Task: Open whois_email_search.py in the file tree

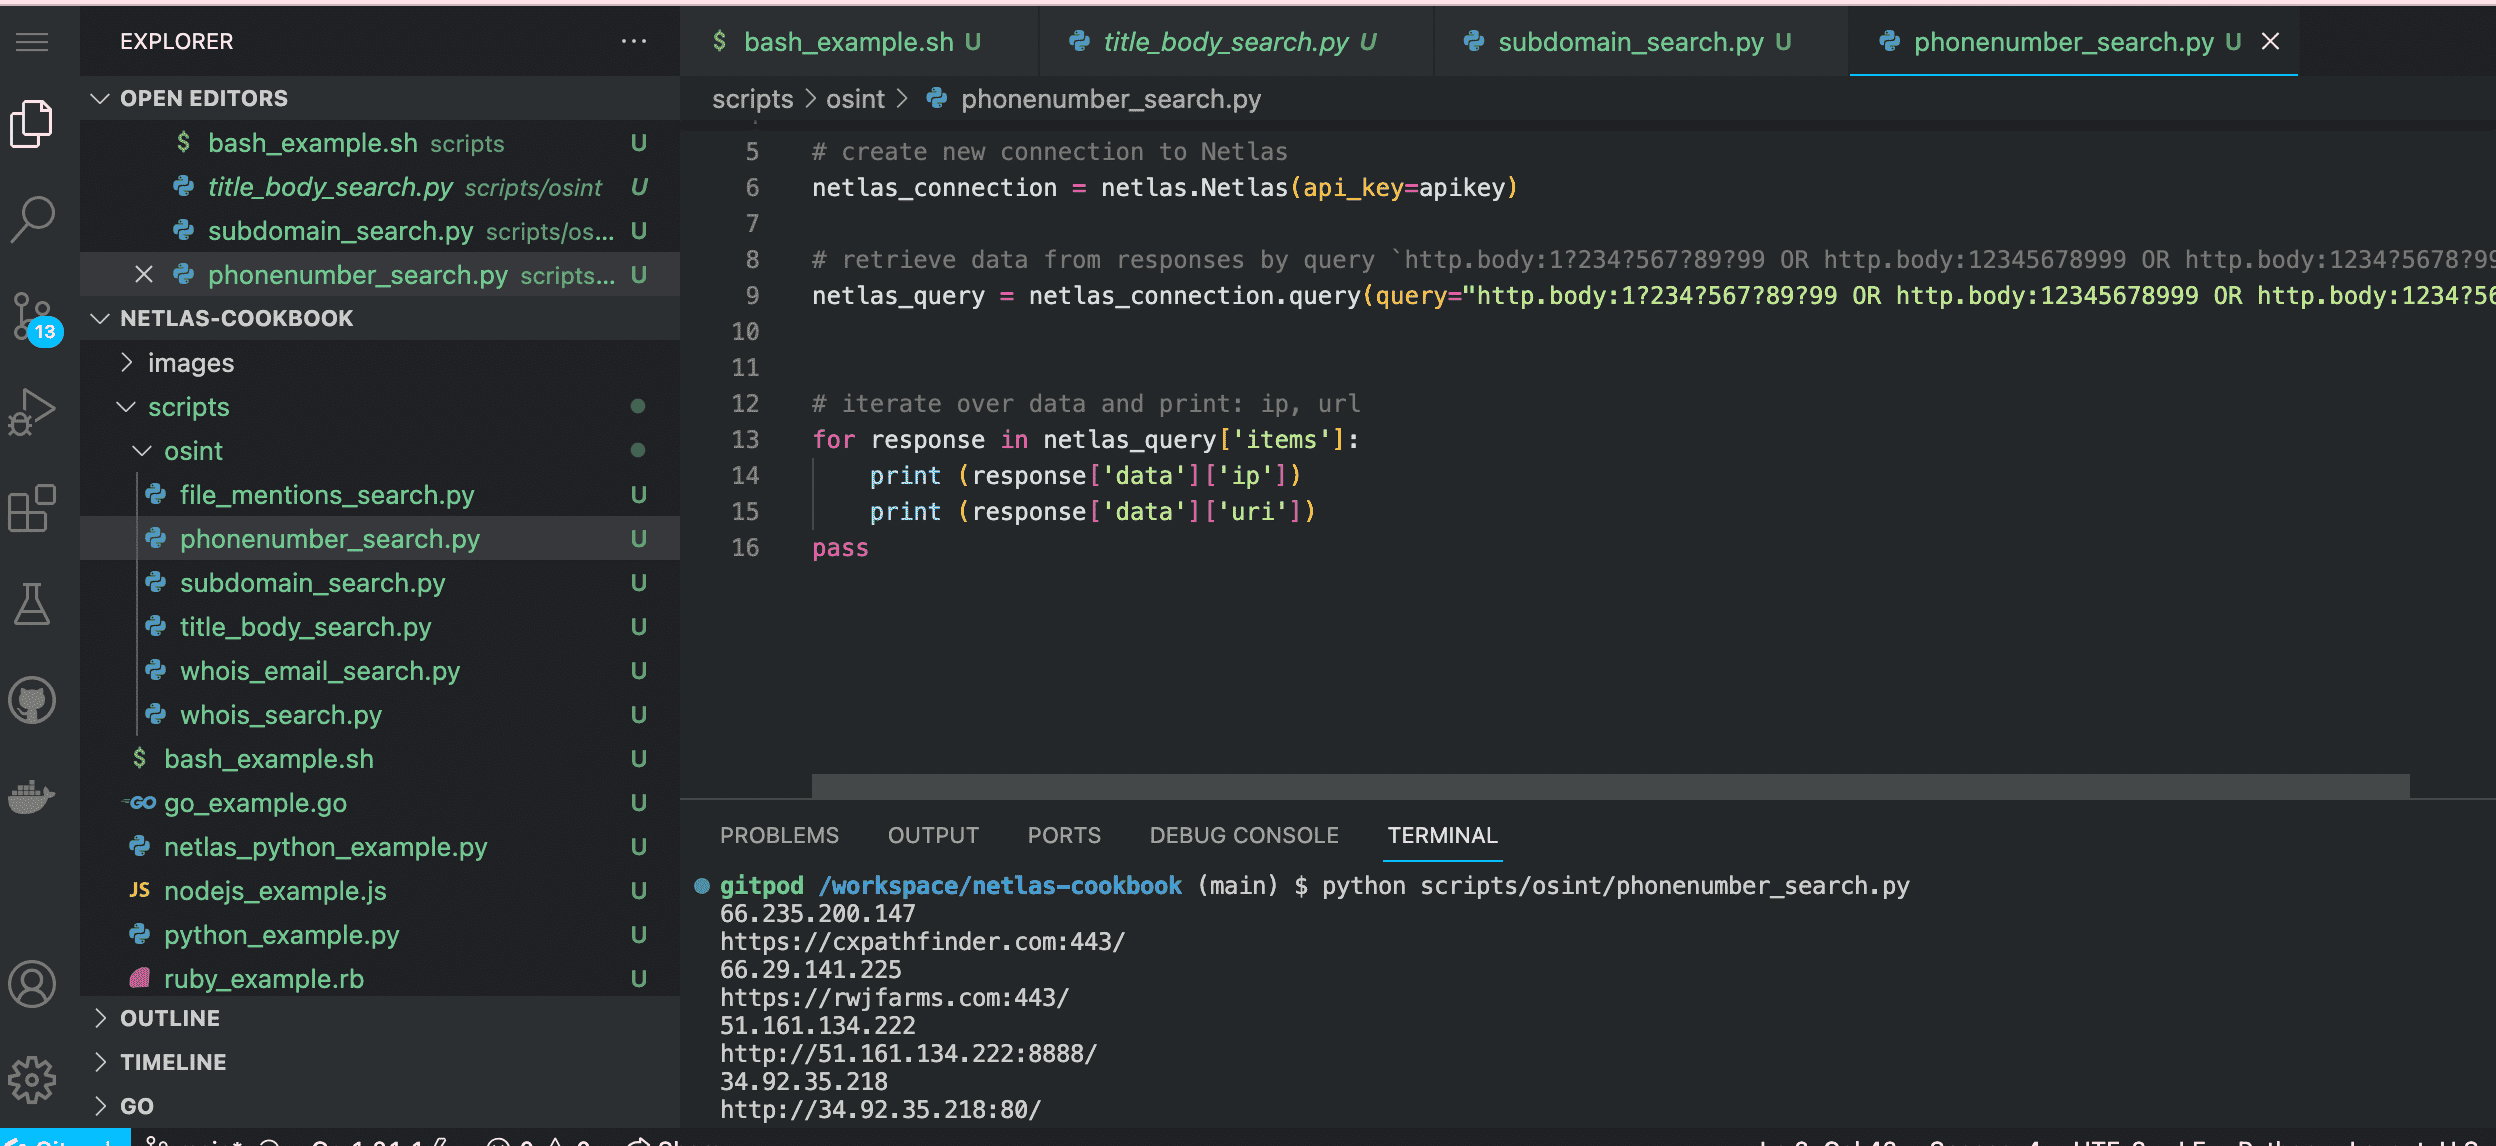Action: [x=319, y=671]
